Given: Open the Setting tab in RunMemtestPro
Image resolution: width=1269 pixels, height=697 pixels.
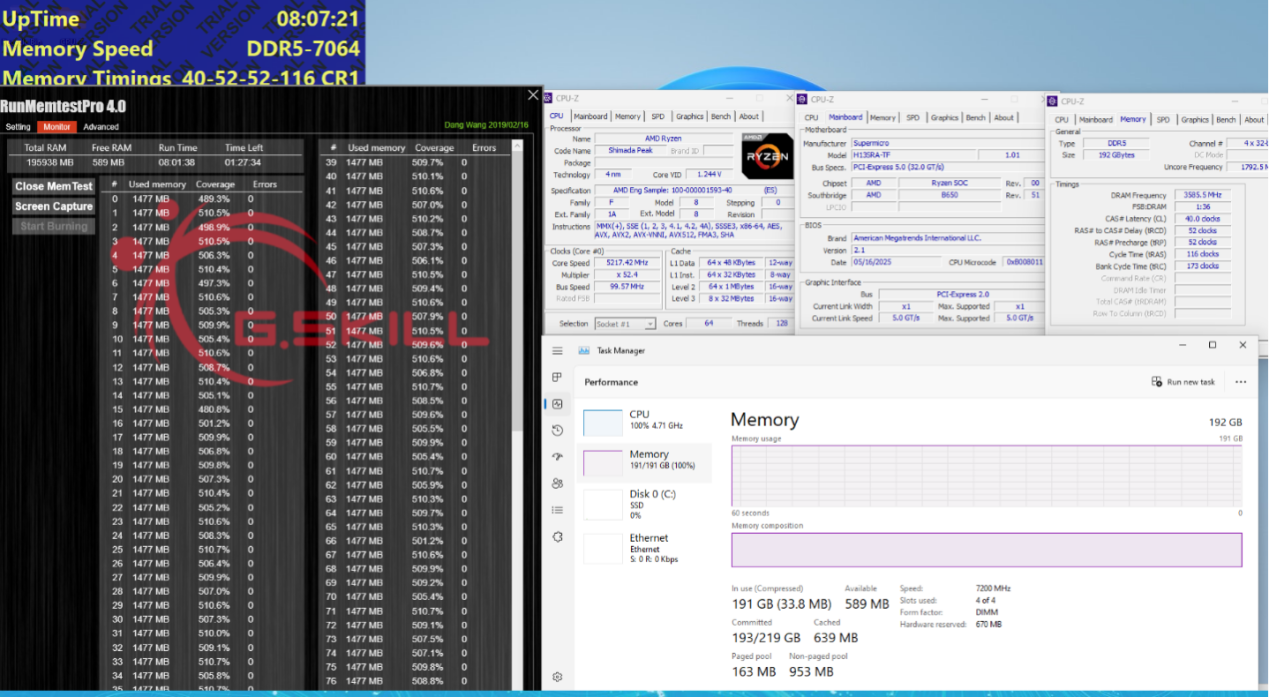Looking at the screenshot, I should pos(18,127).
